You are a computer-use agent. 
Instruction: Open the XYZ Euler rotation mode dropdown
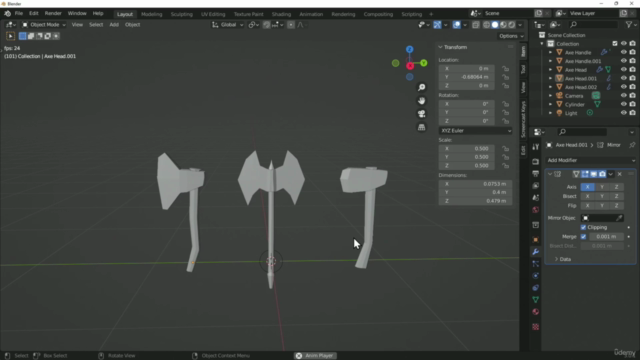click(476, 131)
